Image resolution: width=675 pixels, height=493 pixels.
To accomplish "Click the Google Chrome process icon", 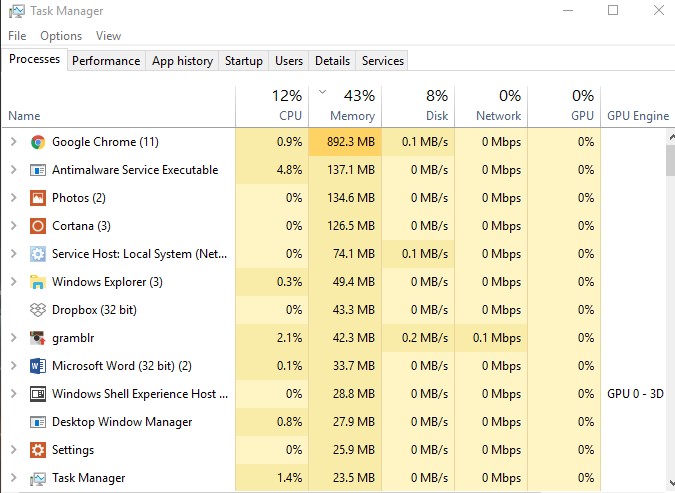I will click(x=38, y=142).
